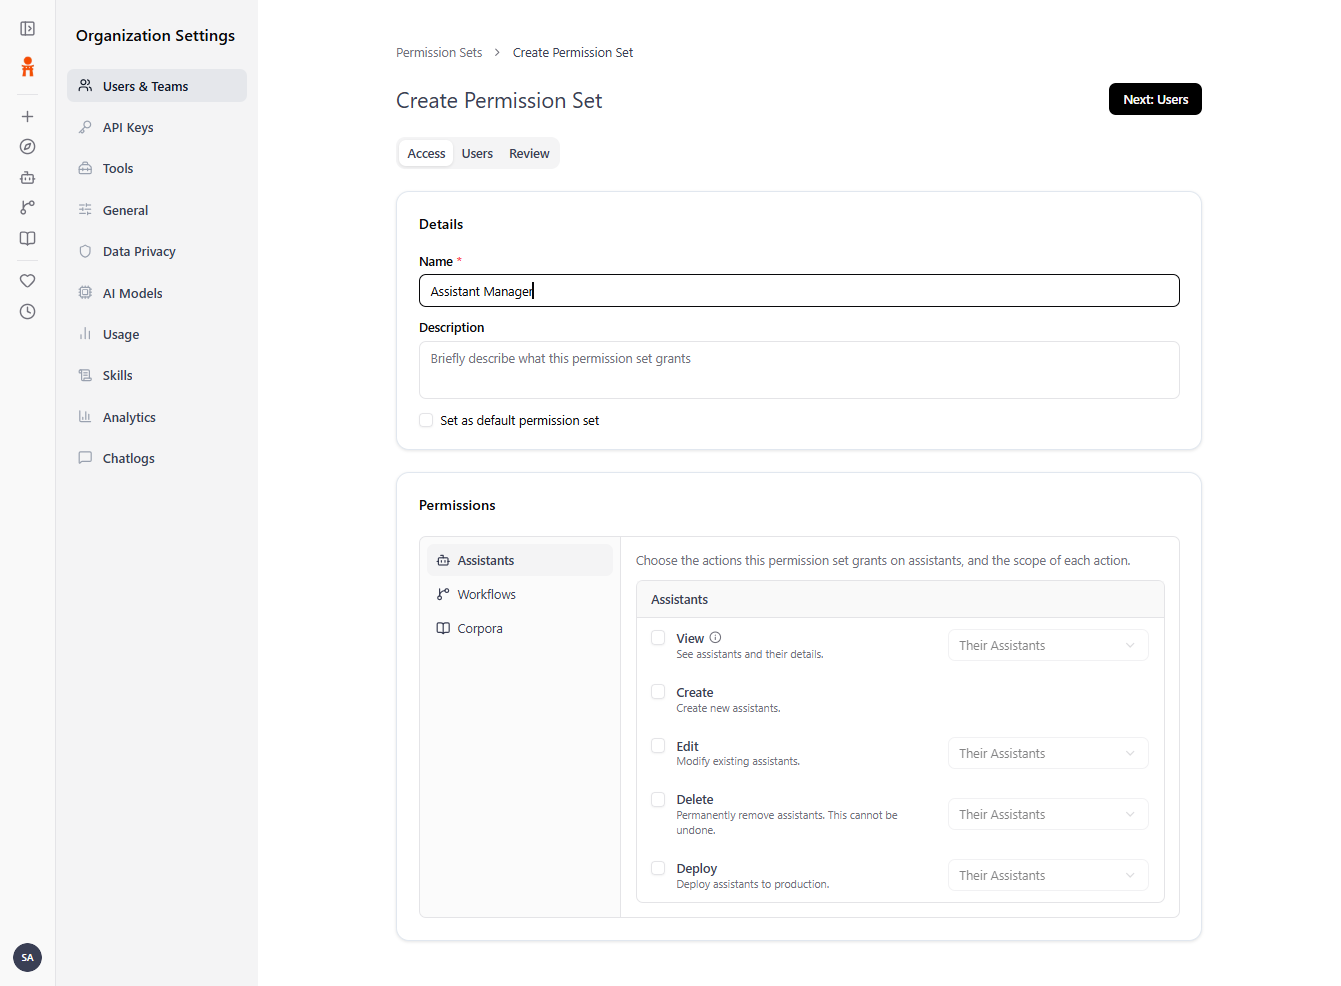Toggle the sidebar panel icon
This screenshot has width=1341, height=986.
coord(28,29)
